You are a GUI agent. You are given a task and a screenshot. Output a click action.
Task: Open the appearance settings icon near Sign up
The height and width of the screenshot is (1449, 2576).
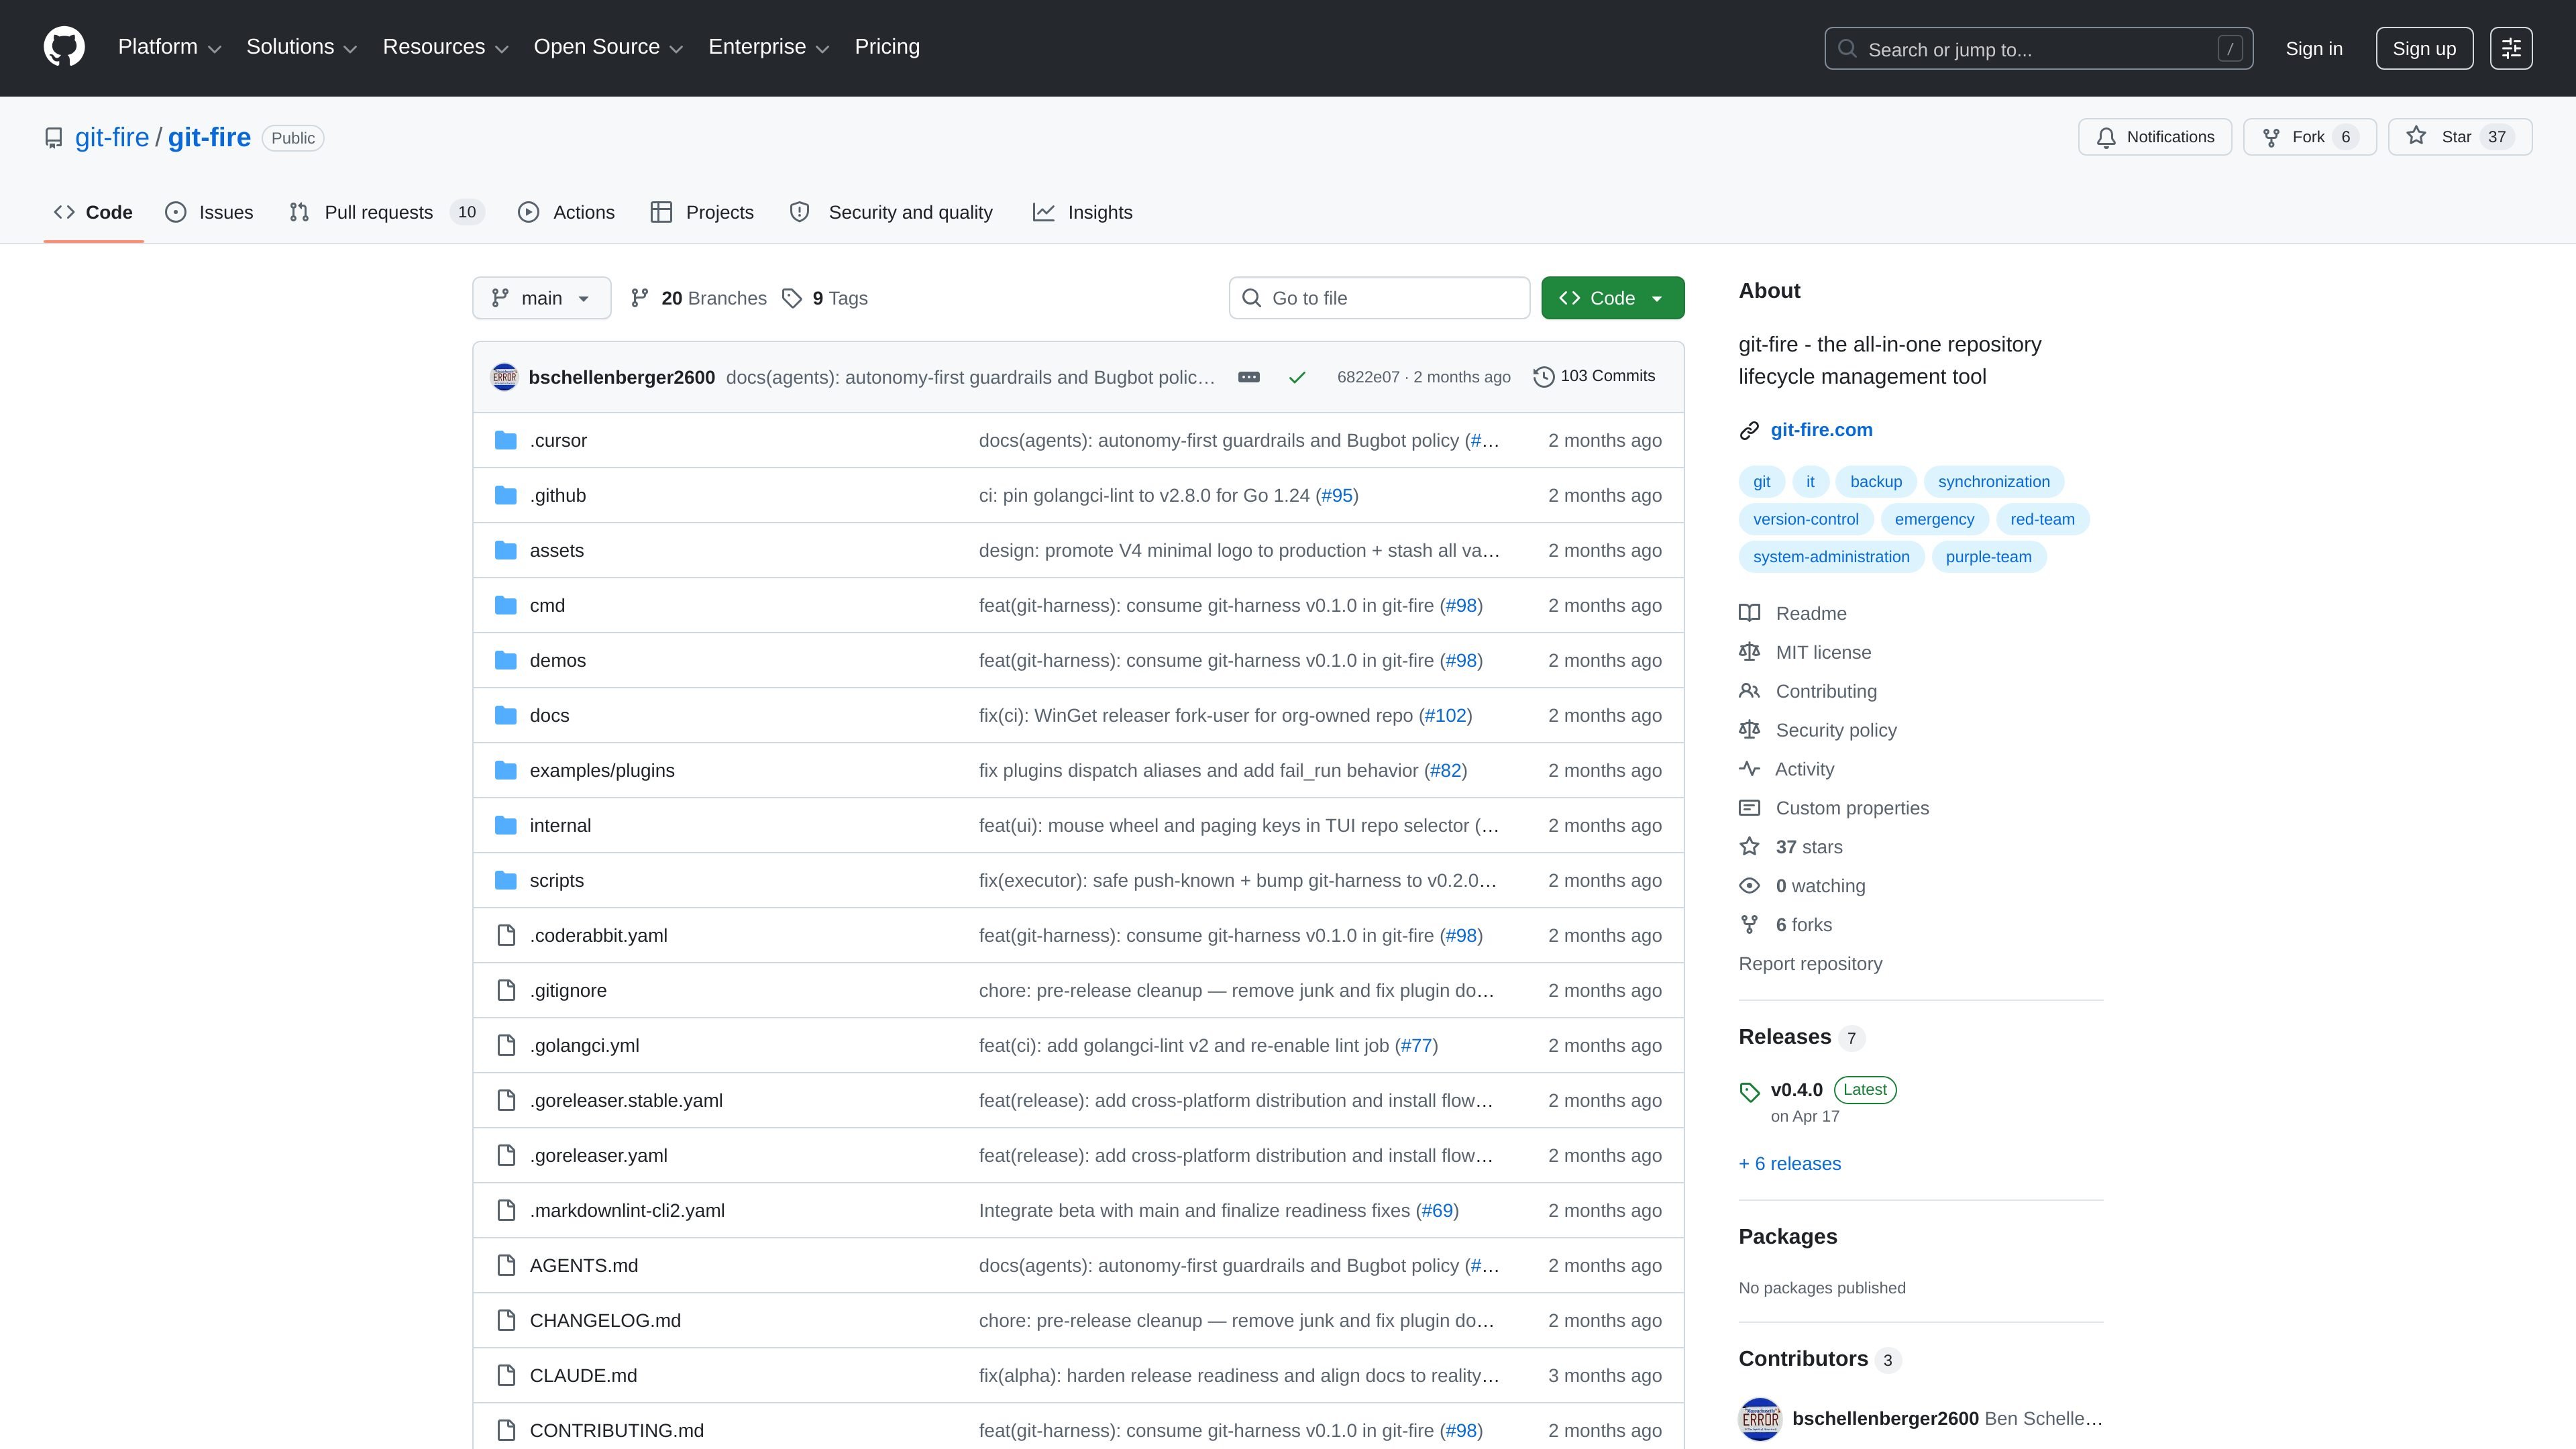[2511, 48]
